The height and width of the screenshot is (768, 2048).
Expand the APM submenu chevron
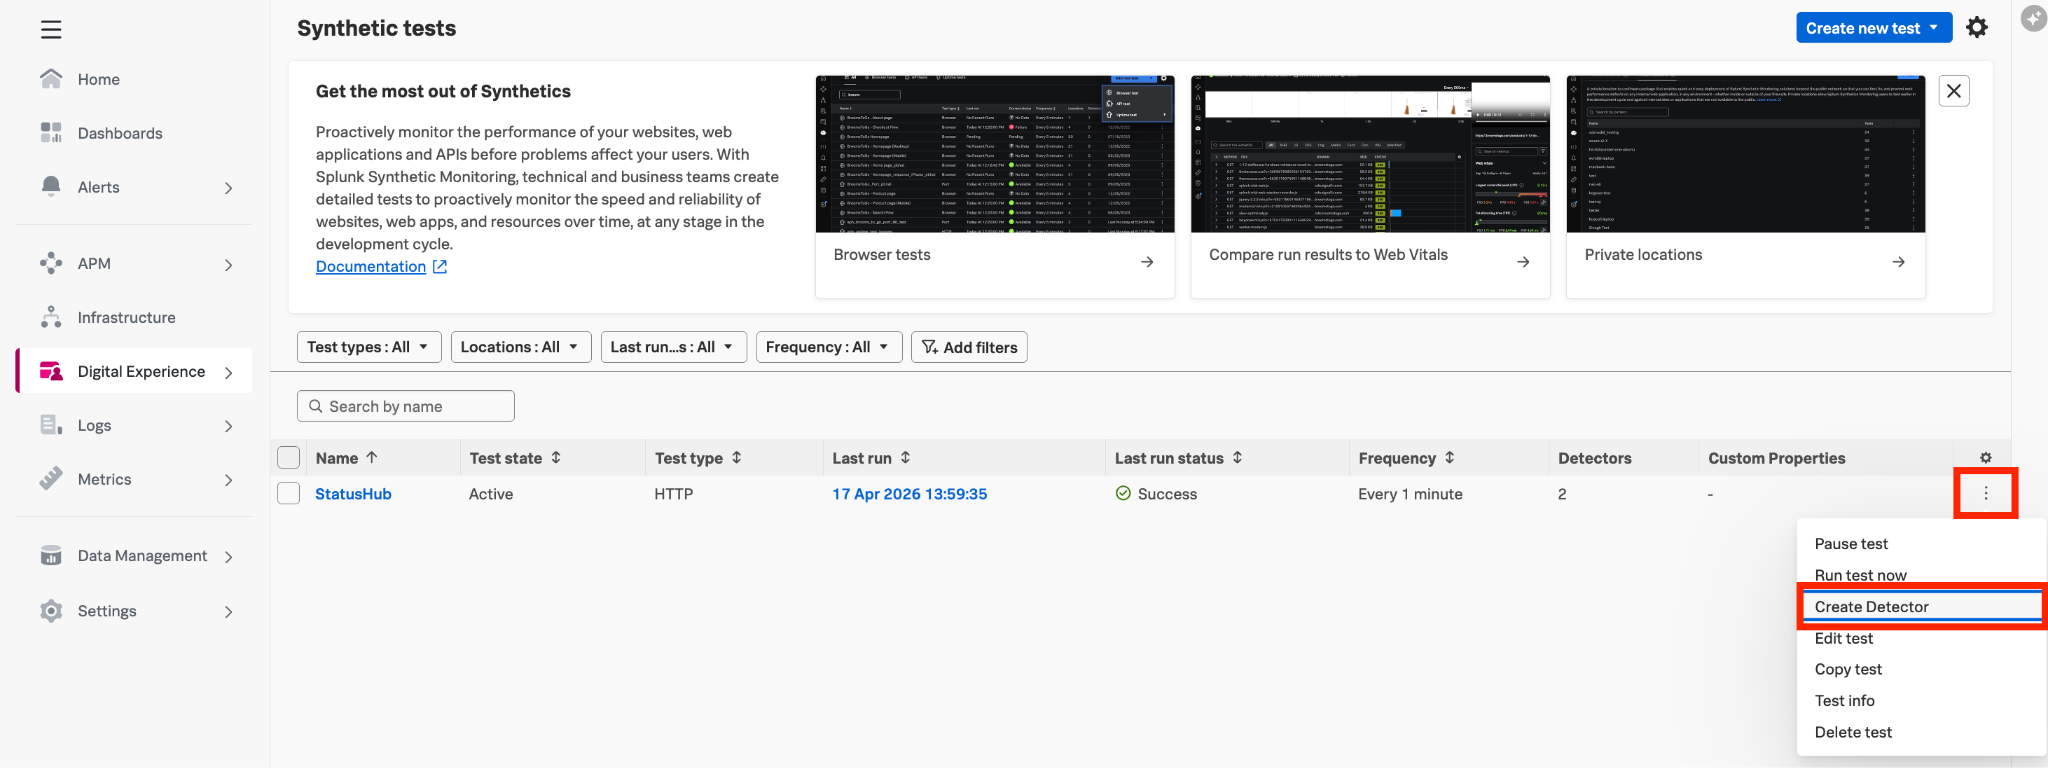coord(228,265)
